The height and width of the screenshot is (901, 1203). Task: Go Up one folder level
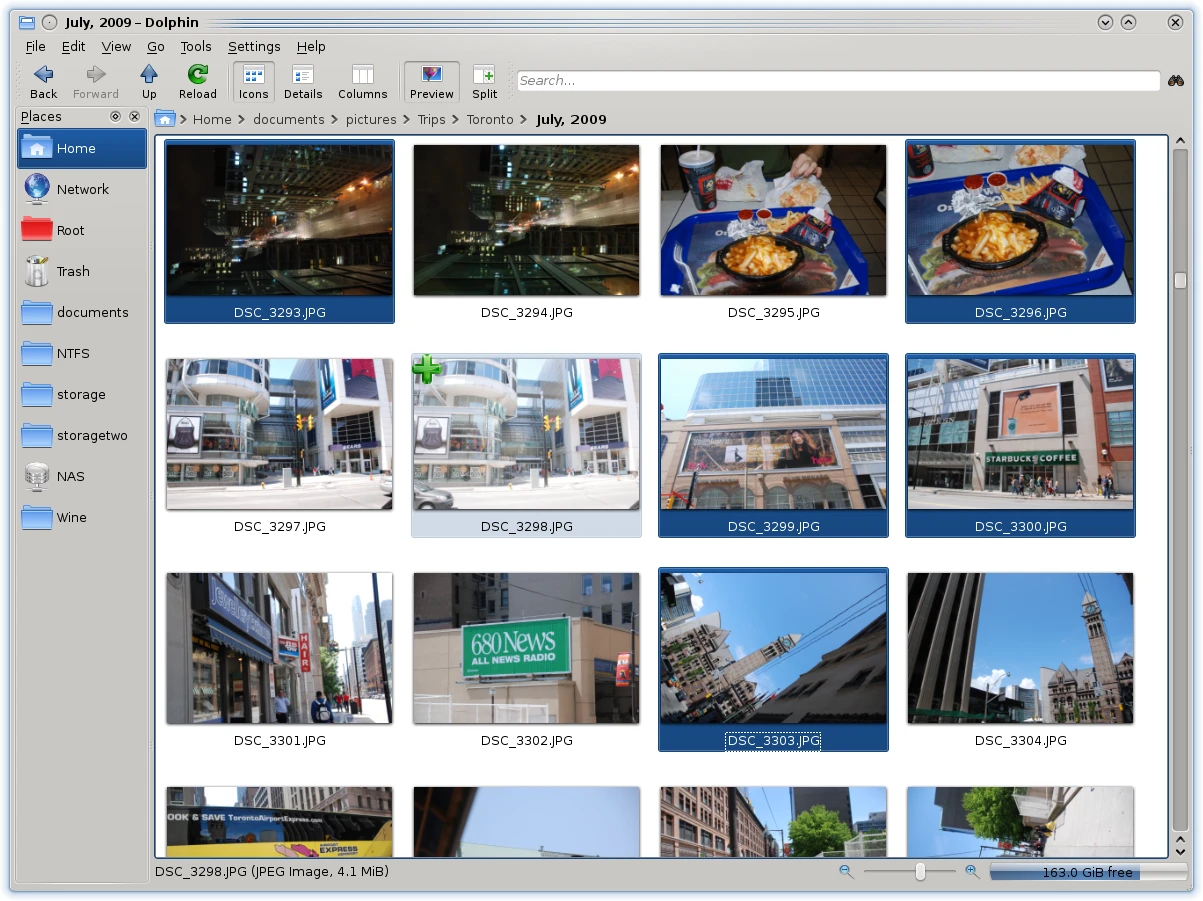pos(149,82)
